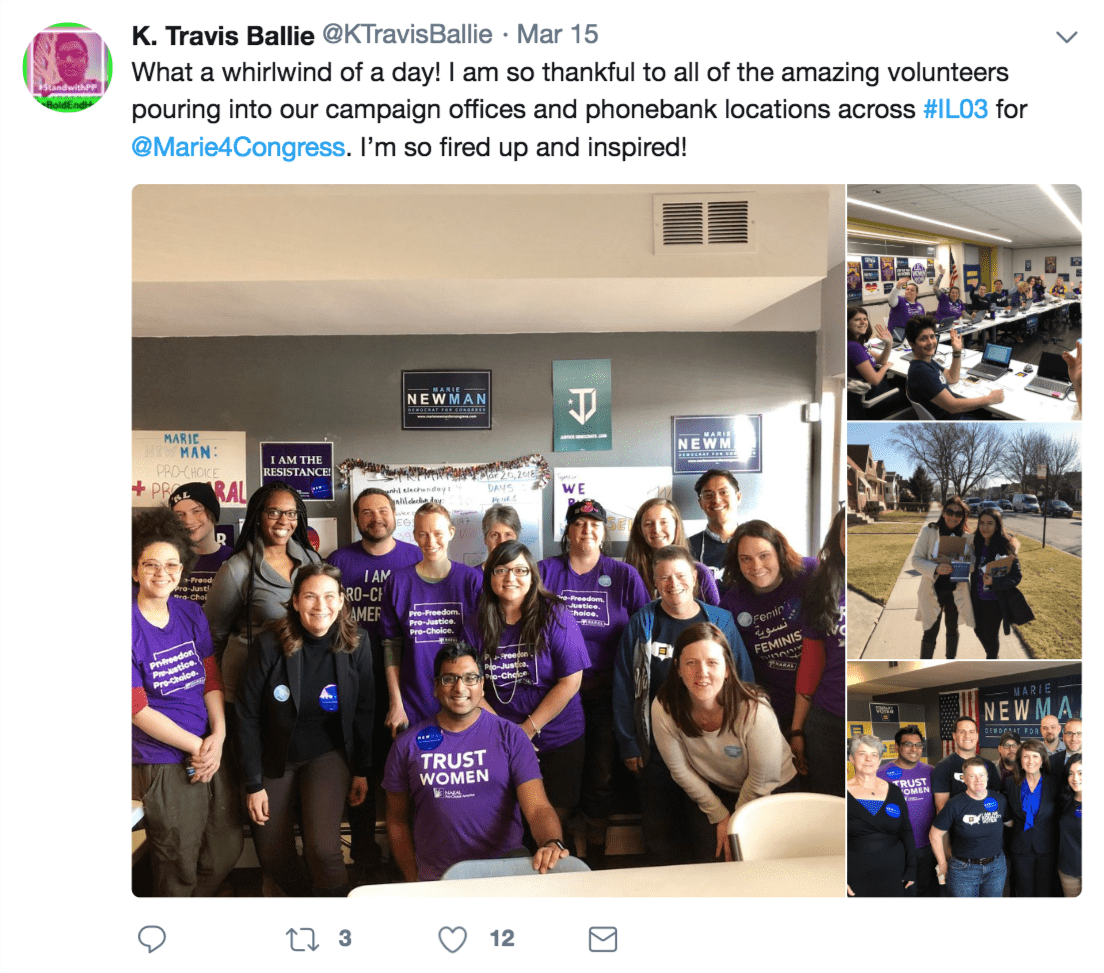Visit the @Marie4Congress mention link

click(238, 147)
